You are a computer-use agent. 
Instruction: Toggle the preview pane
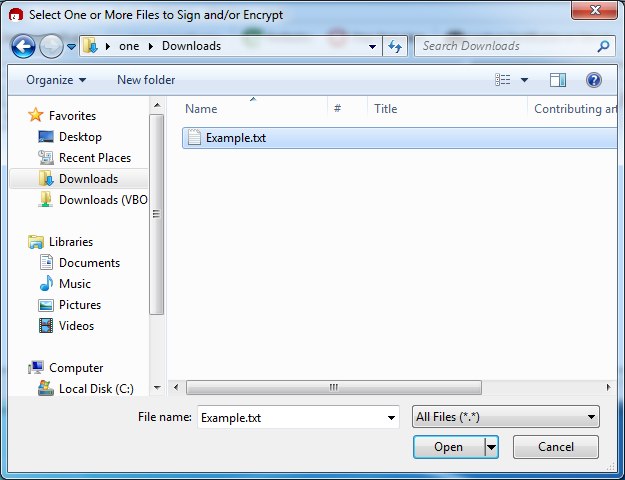pos(558,80)
